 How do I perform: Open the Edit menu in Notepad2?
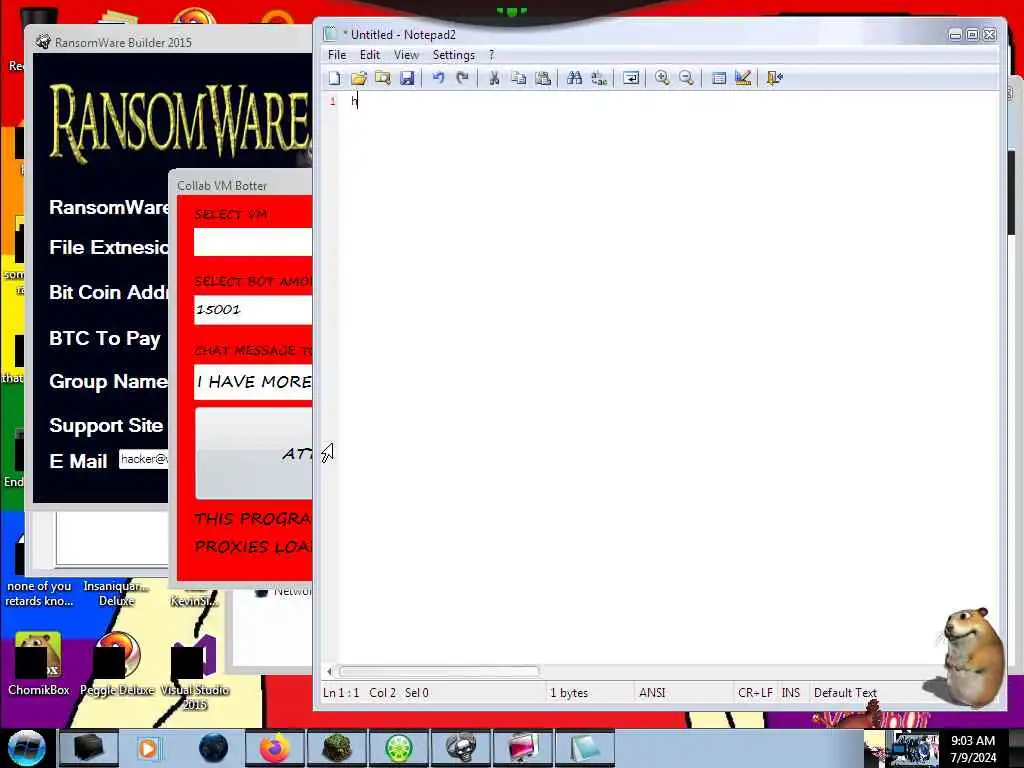370,55
